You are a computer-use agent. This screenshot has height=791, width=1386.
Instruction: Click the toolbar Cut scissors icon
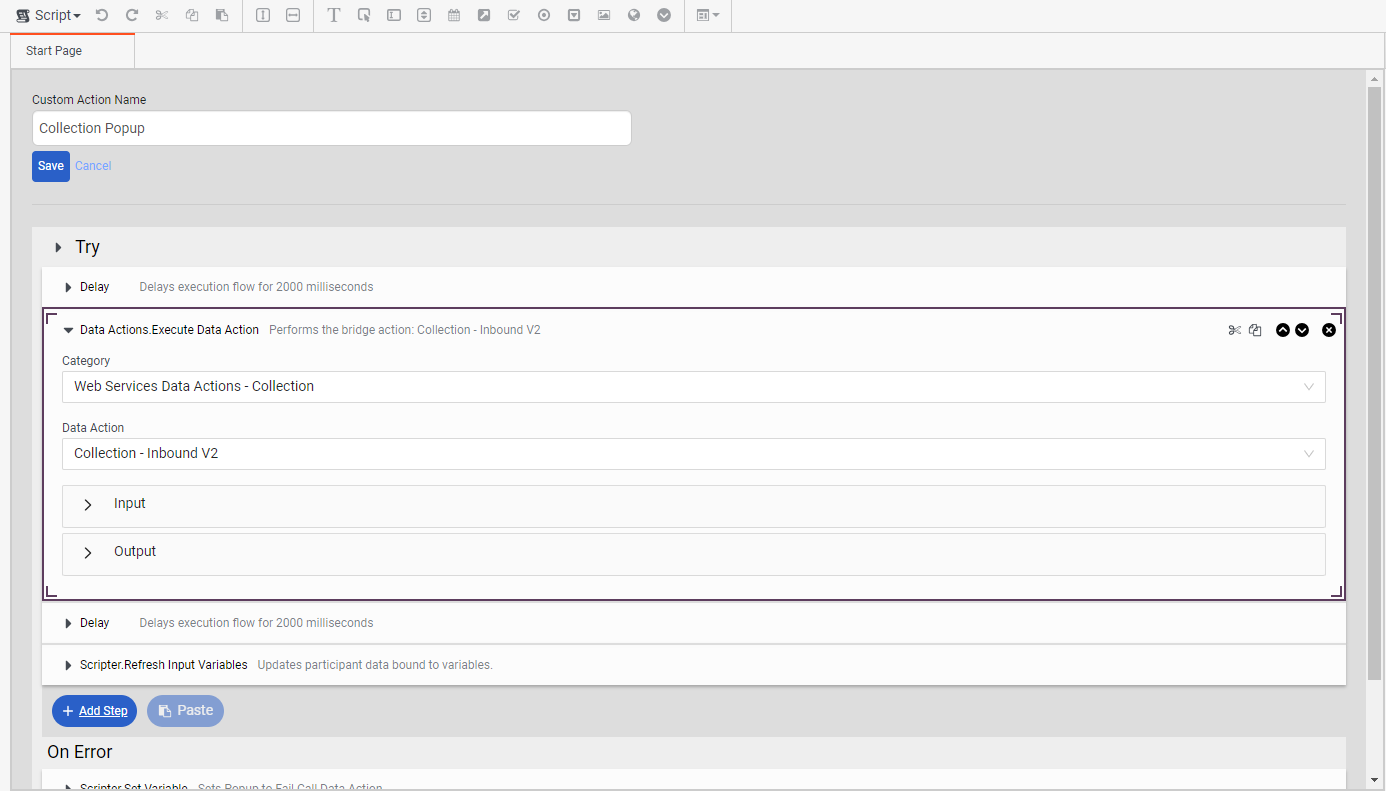click(162, 16)
